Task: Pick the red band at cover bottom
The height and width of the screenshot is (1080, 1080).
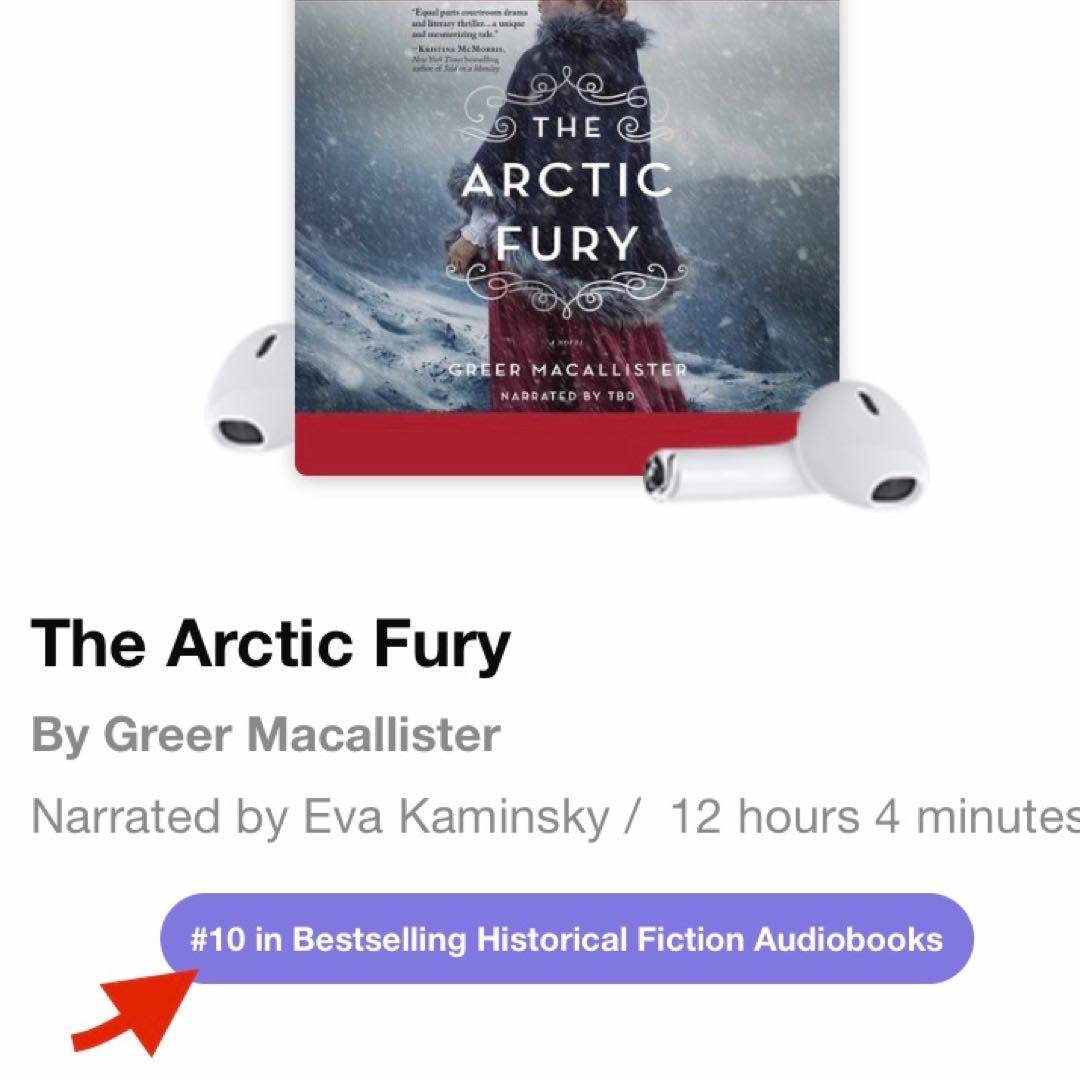Action: click(544, 444)
